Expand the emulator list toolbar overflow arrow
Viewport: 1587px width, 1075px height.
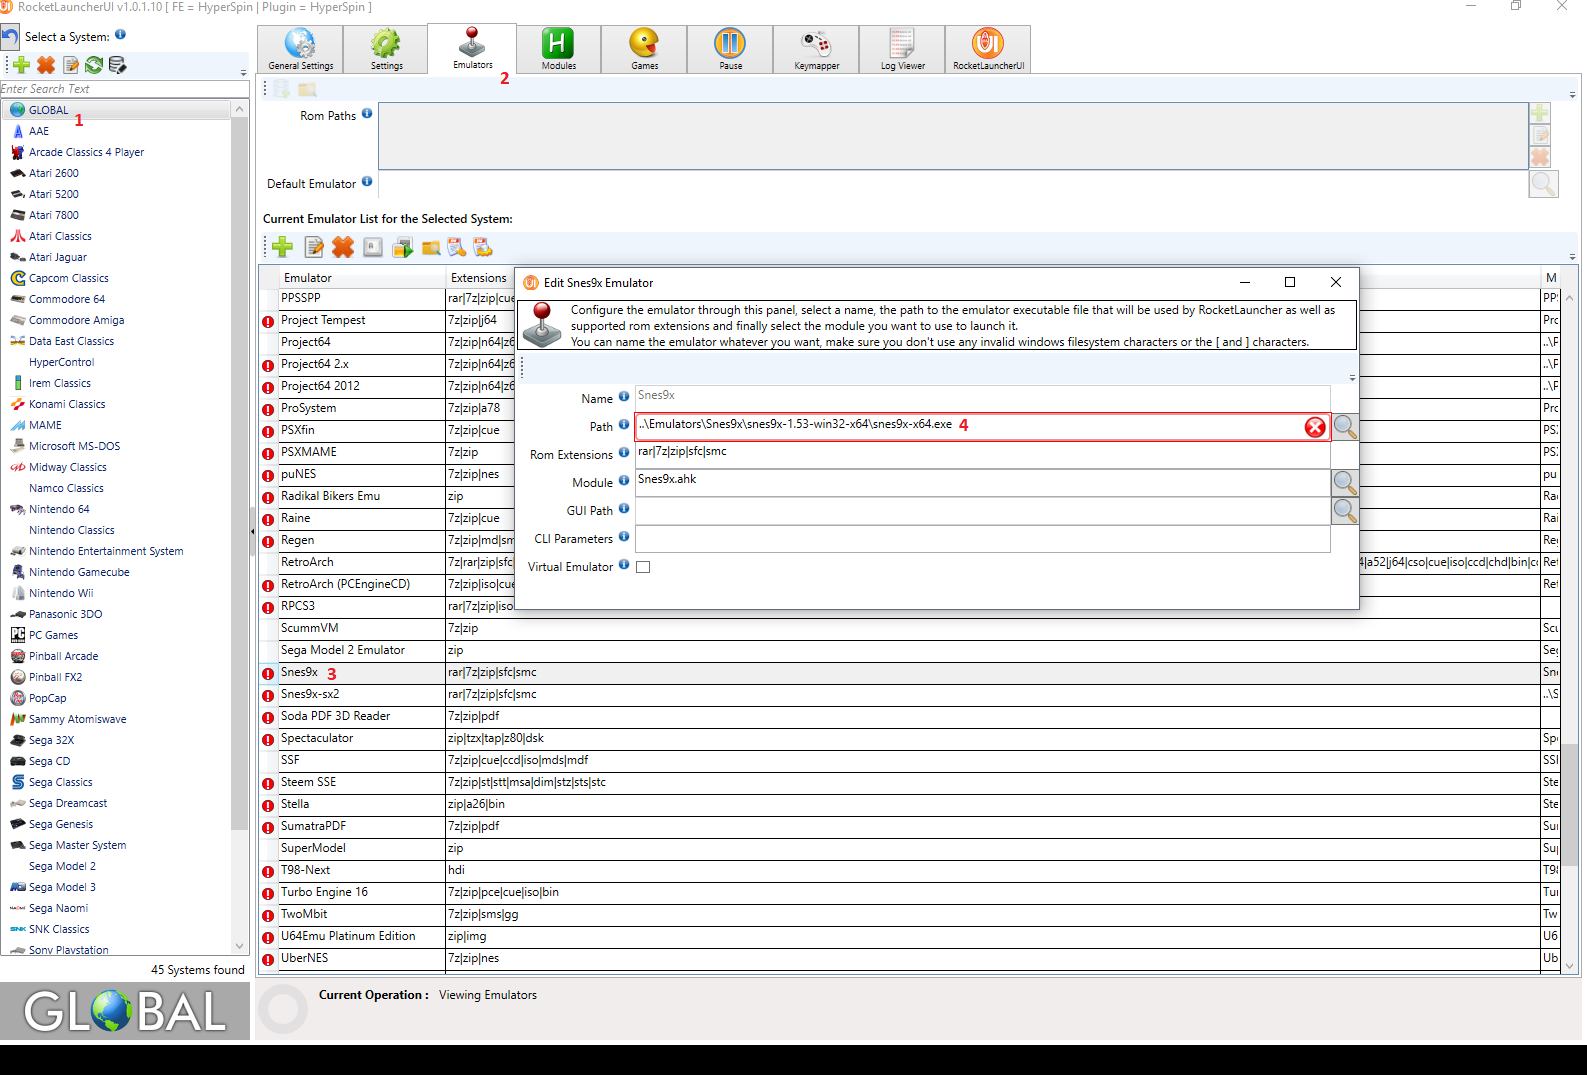point(1572,256)
